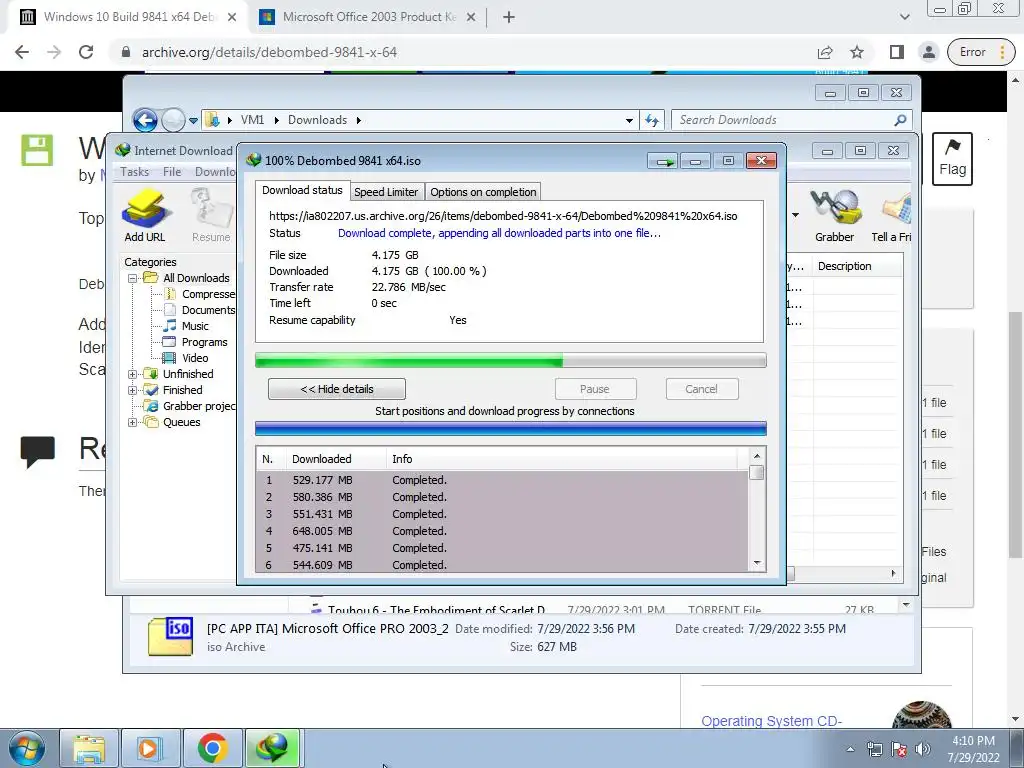The image size is (1024, 768).
Task: Show hidden system tray icons
Action: pyautogui.click(x=850, y=749)
